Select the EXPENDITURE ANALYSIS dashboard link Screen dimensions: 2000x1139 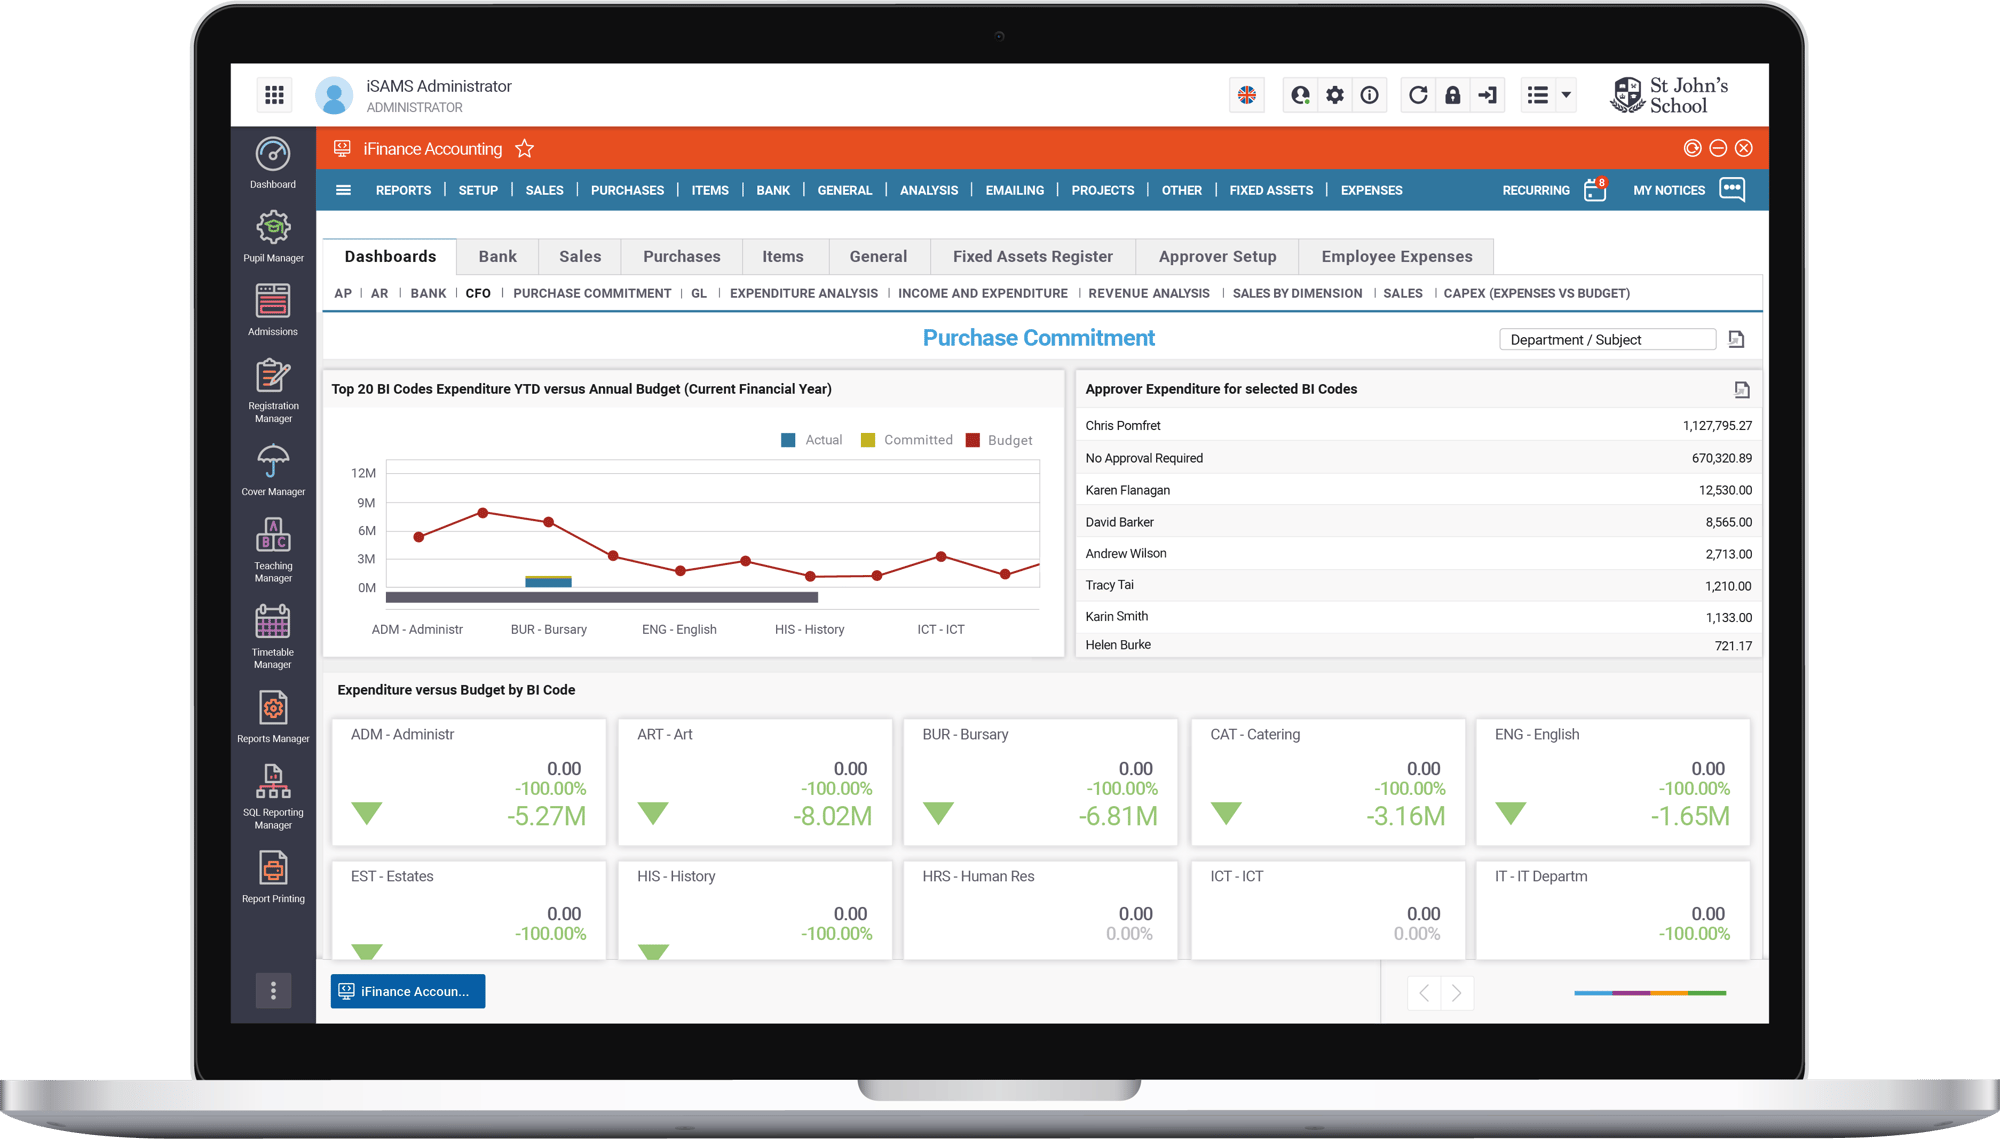click(x=803, y=293)
